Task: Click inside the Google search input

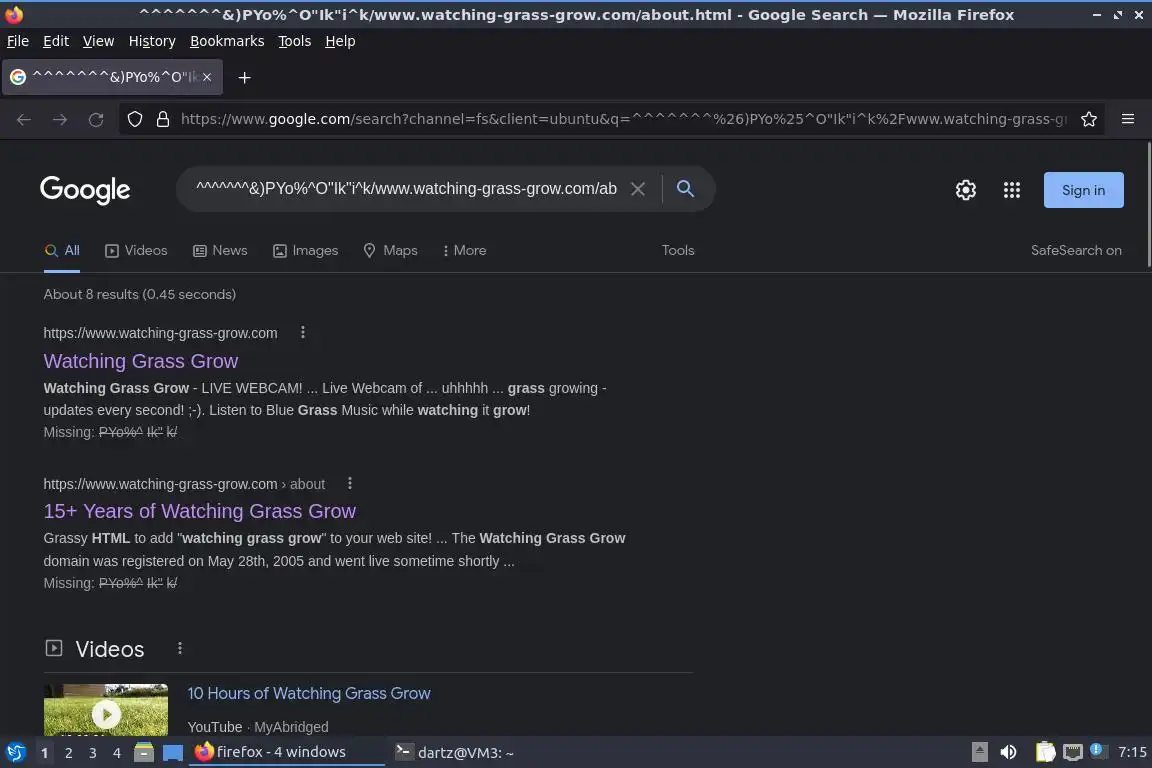Action: tap(406, 189)
